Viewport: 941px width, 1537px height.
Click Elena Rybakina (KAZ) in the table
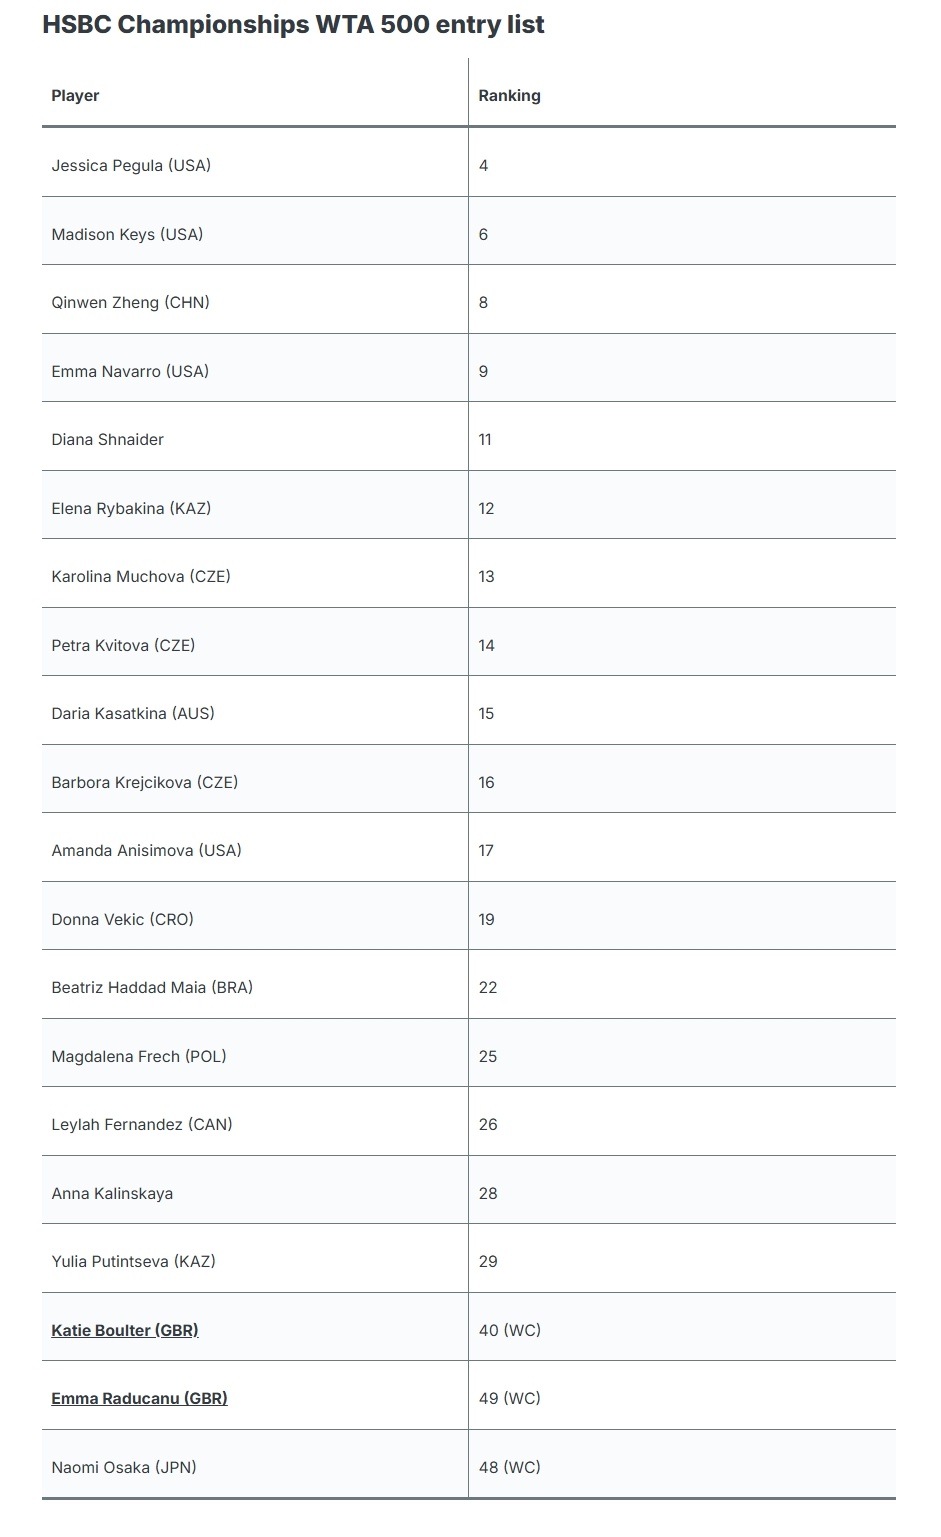[131, 509]
